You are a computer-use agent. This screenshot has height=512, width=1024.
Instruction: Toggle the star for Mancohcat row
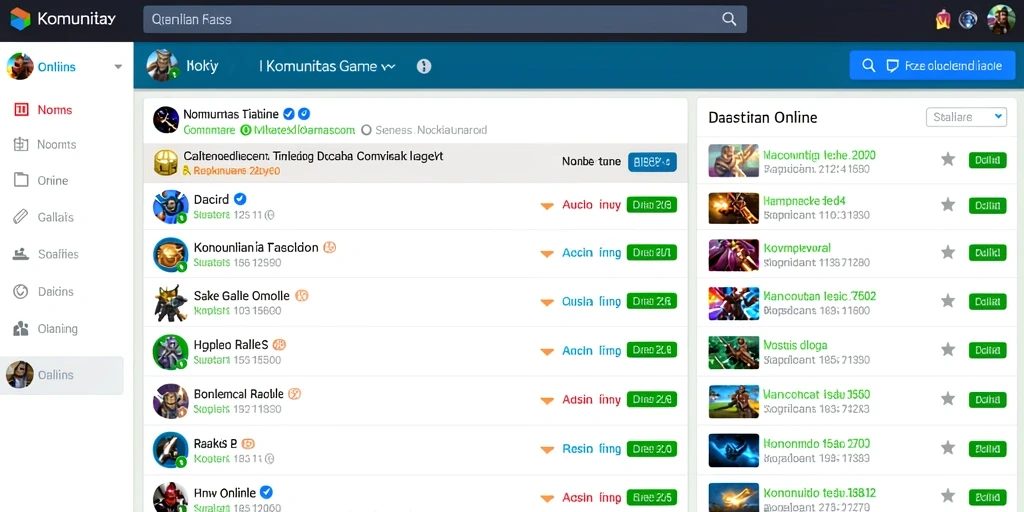pyautogui.click(x=948, y=398)
